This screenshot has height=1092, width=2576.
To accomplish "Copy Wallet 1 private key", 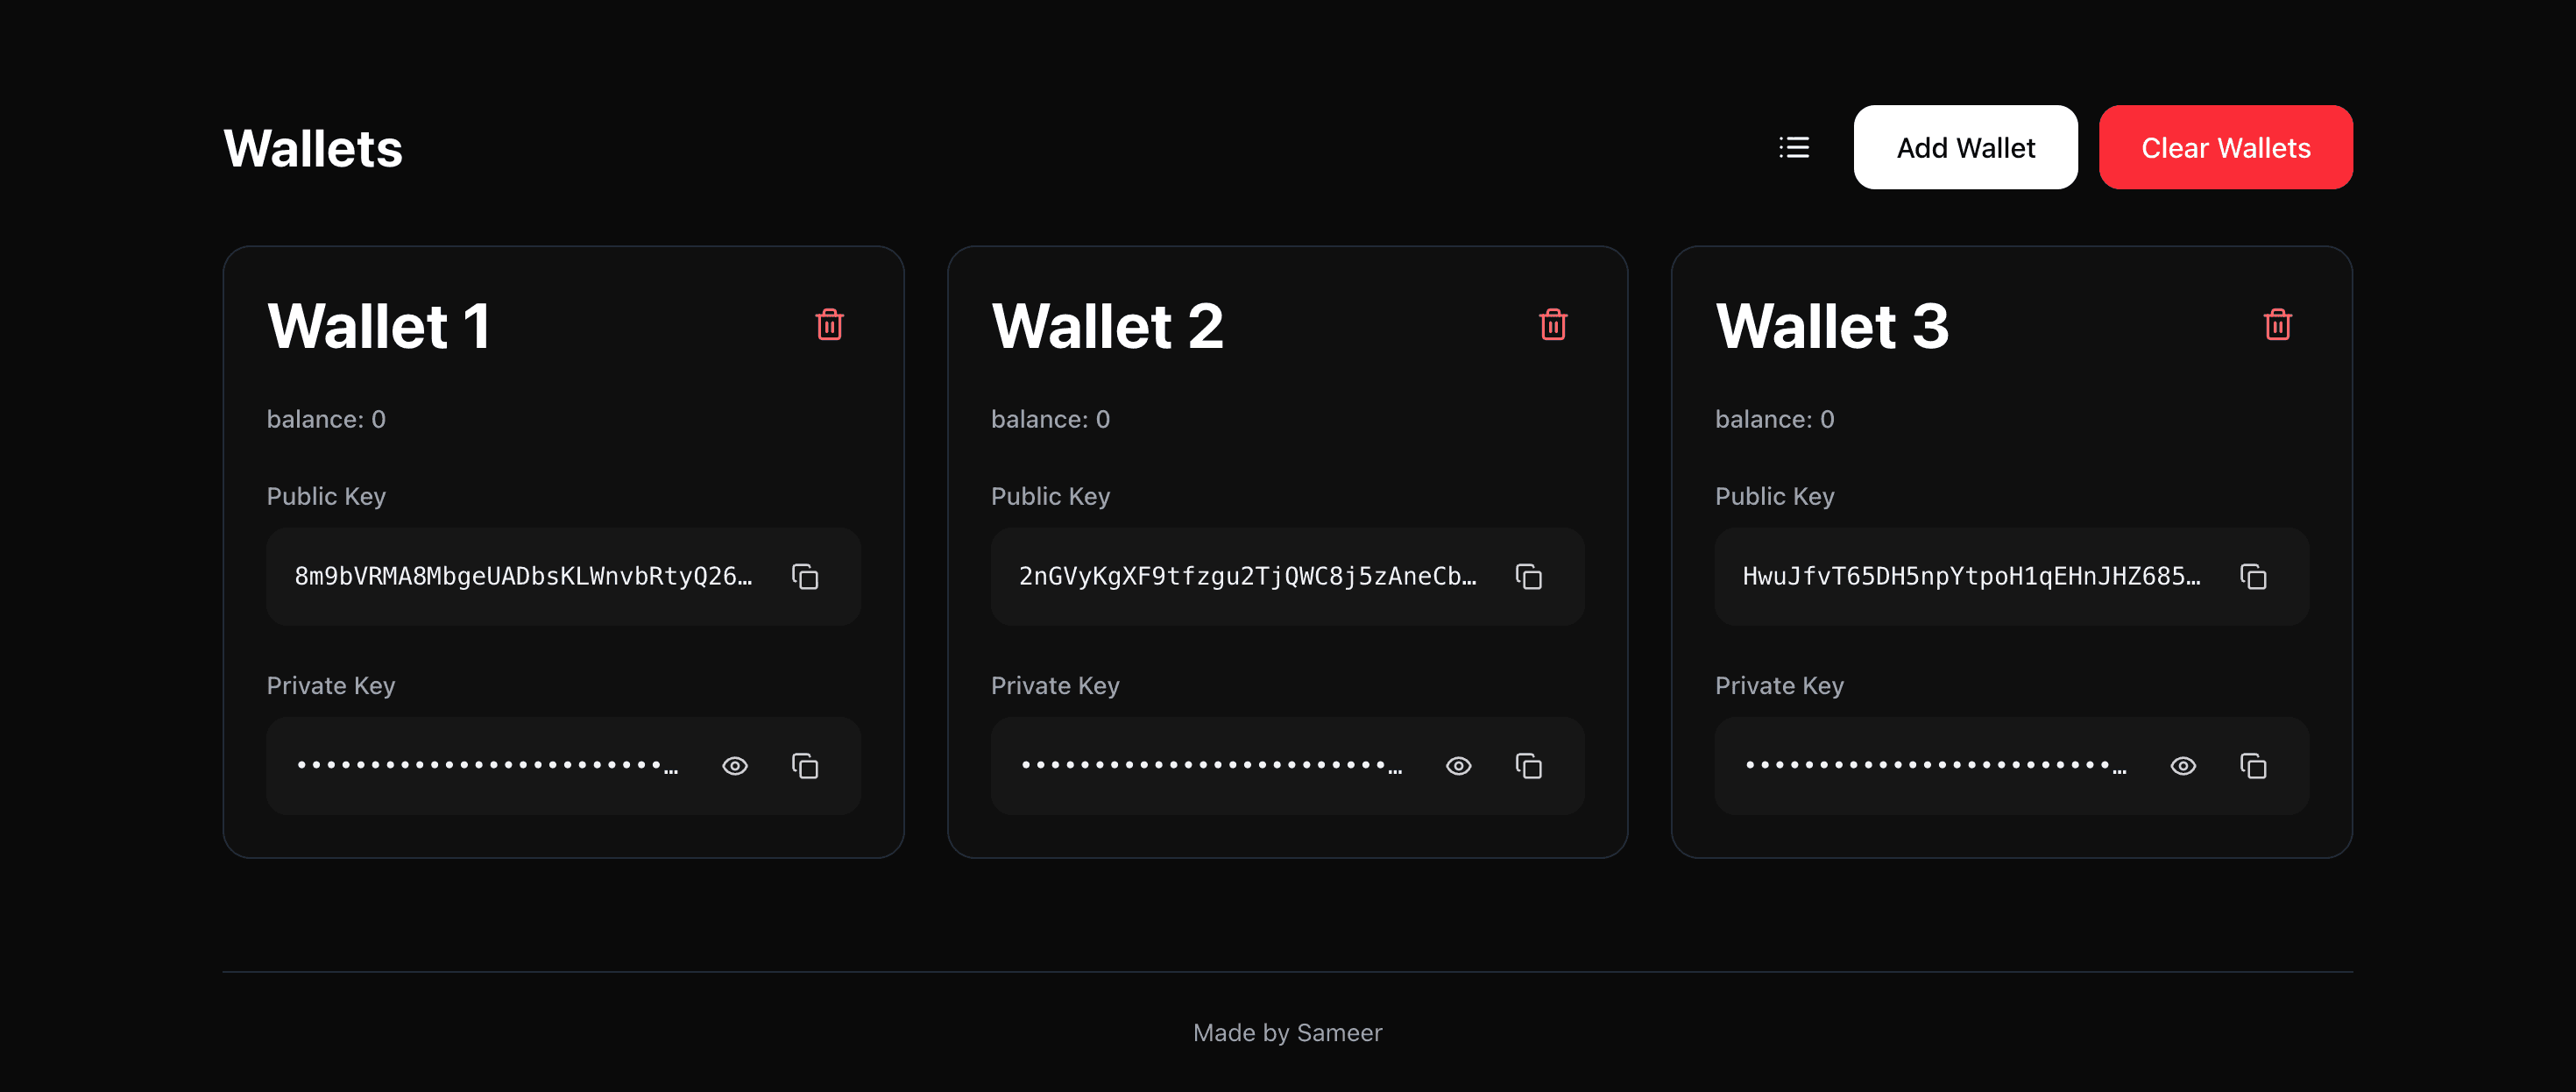I will point(806,765).
